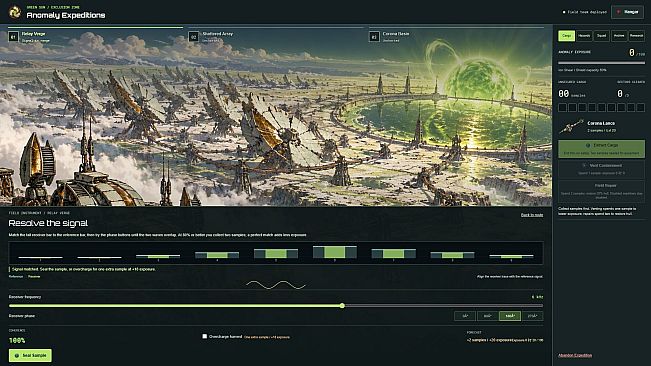This screenshot has width=651, height=366.
Task: Set receiver phase to 270°
Action: pyautogui.click(x=532, y=316)
